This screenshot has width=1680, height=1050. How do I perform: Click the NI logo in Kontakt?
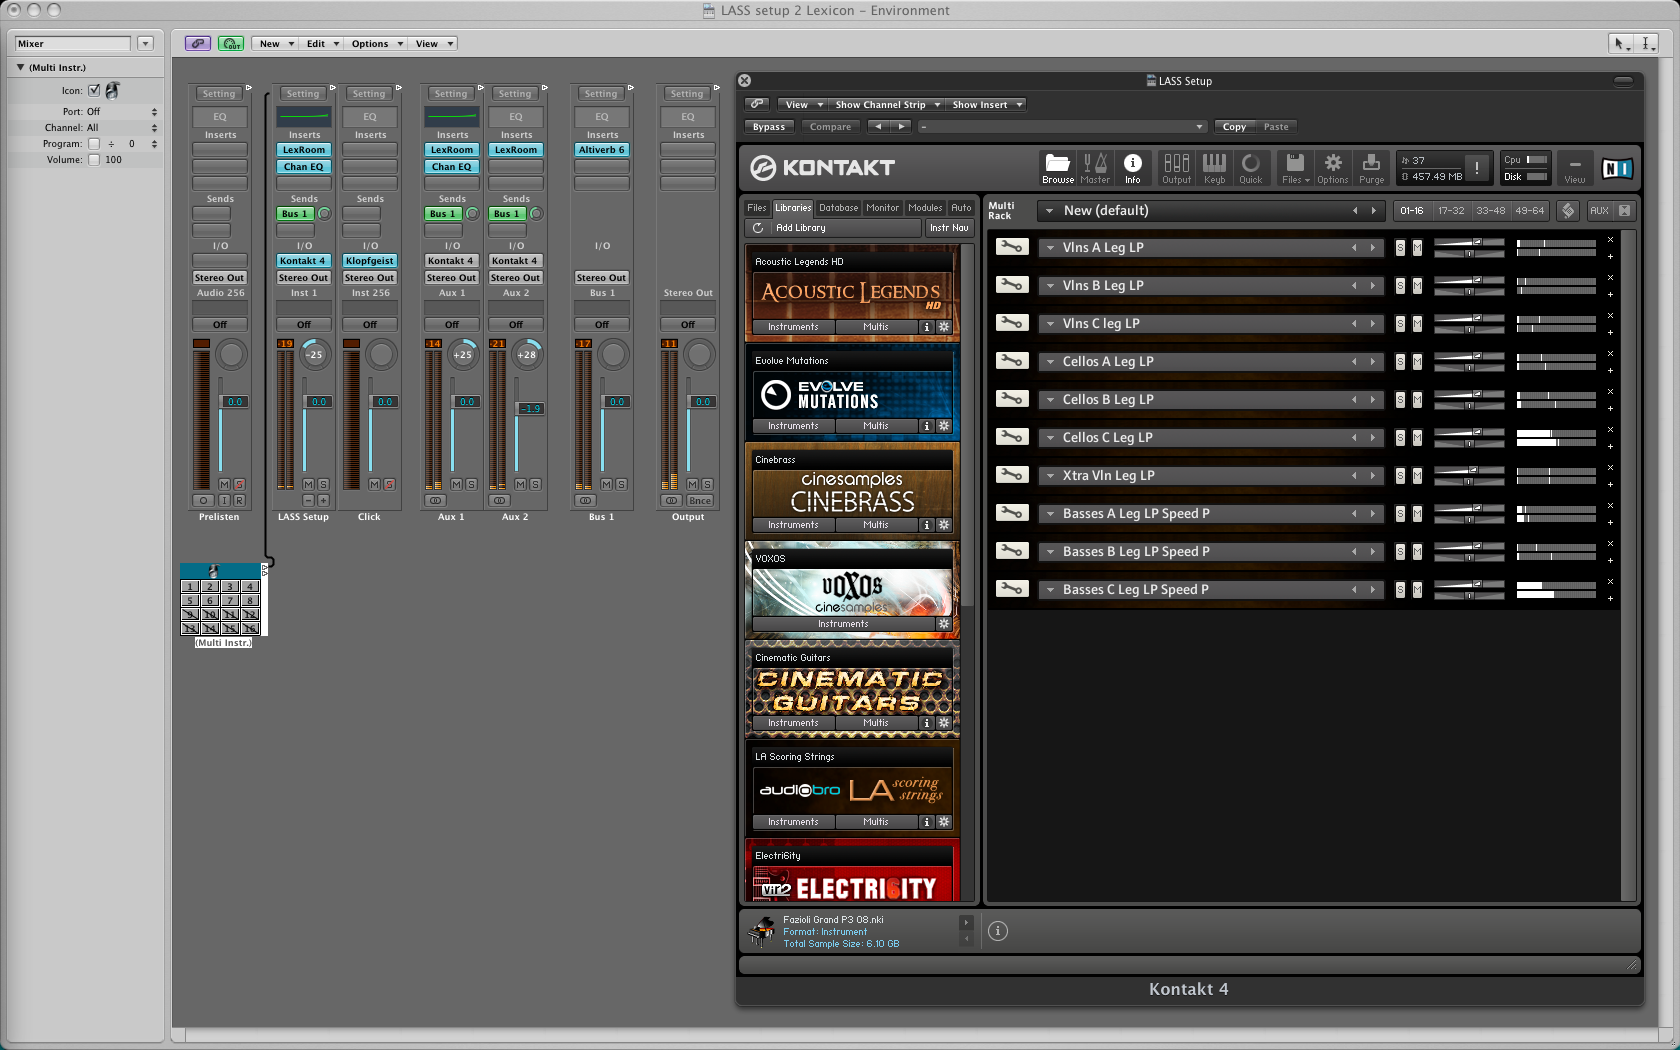1617,168
